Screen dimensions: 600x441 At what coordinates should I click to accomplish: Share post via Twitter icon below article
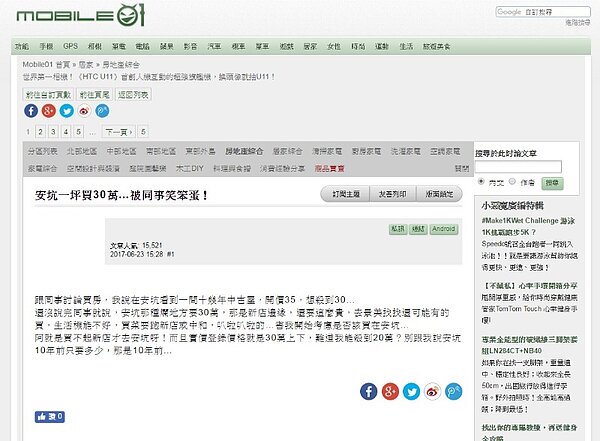point(411,391)
